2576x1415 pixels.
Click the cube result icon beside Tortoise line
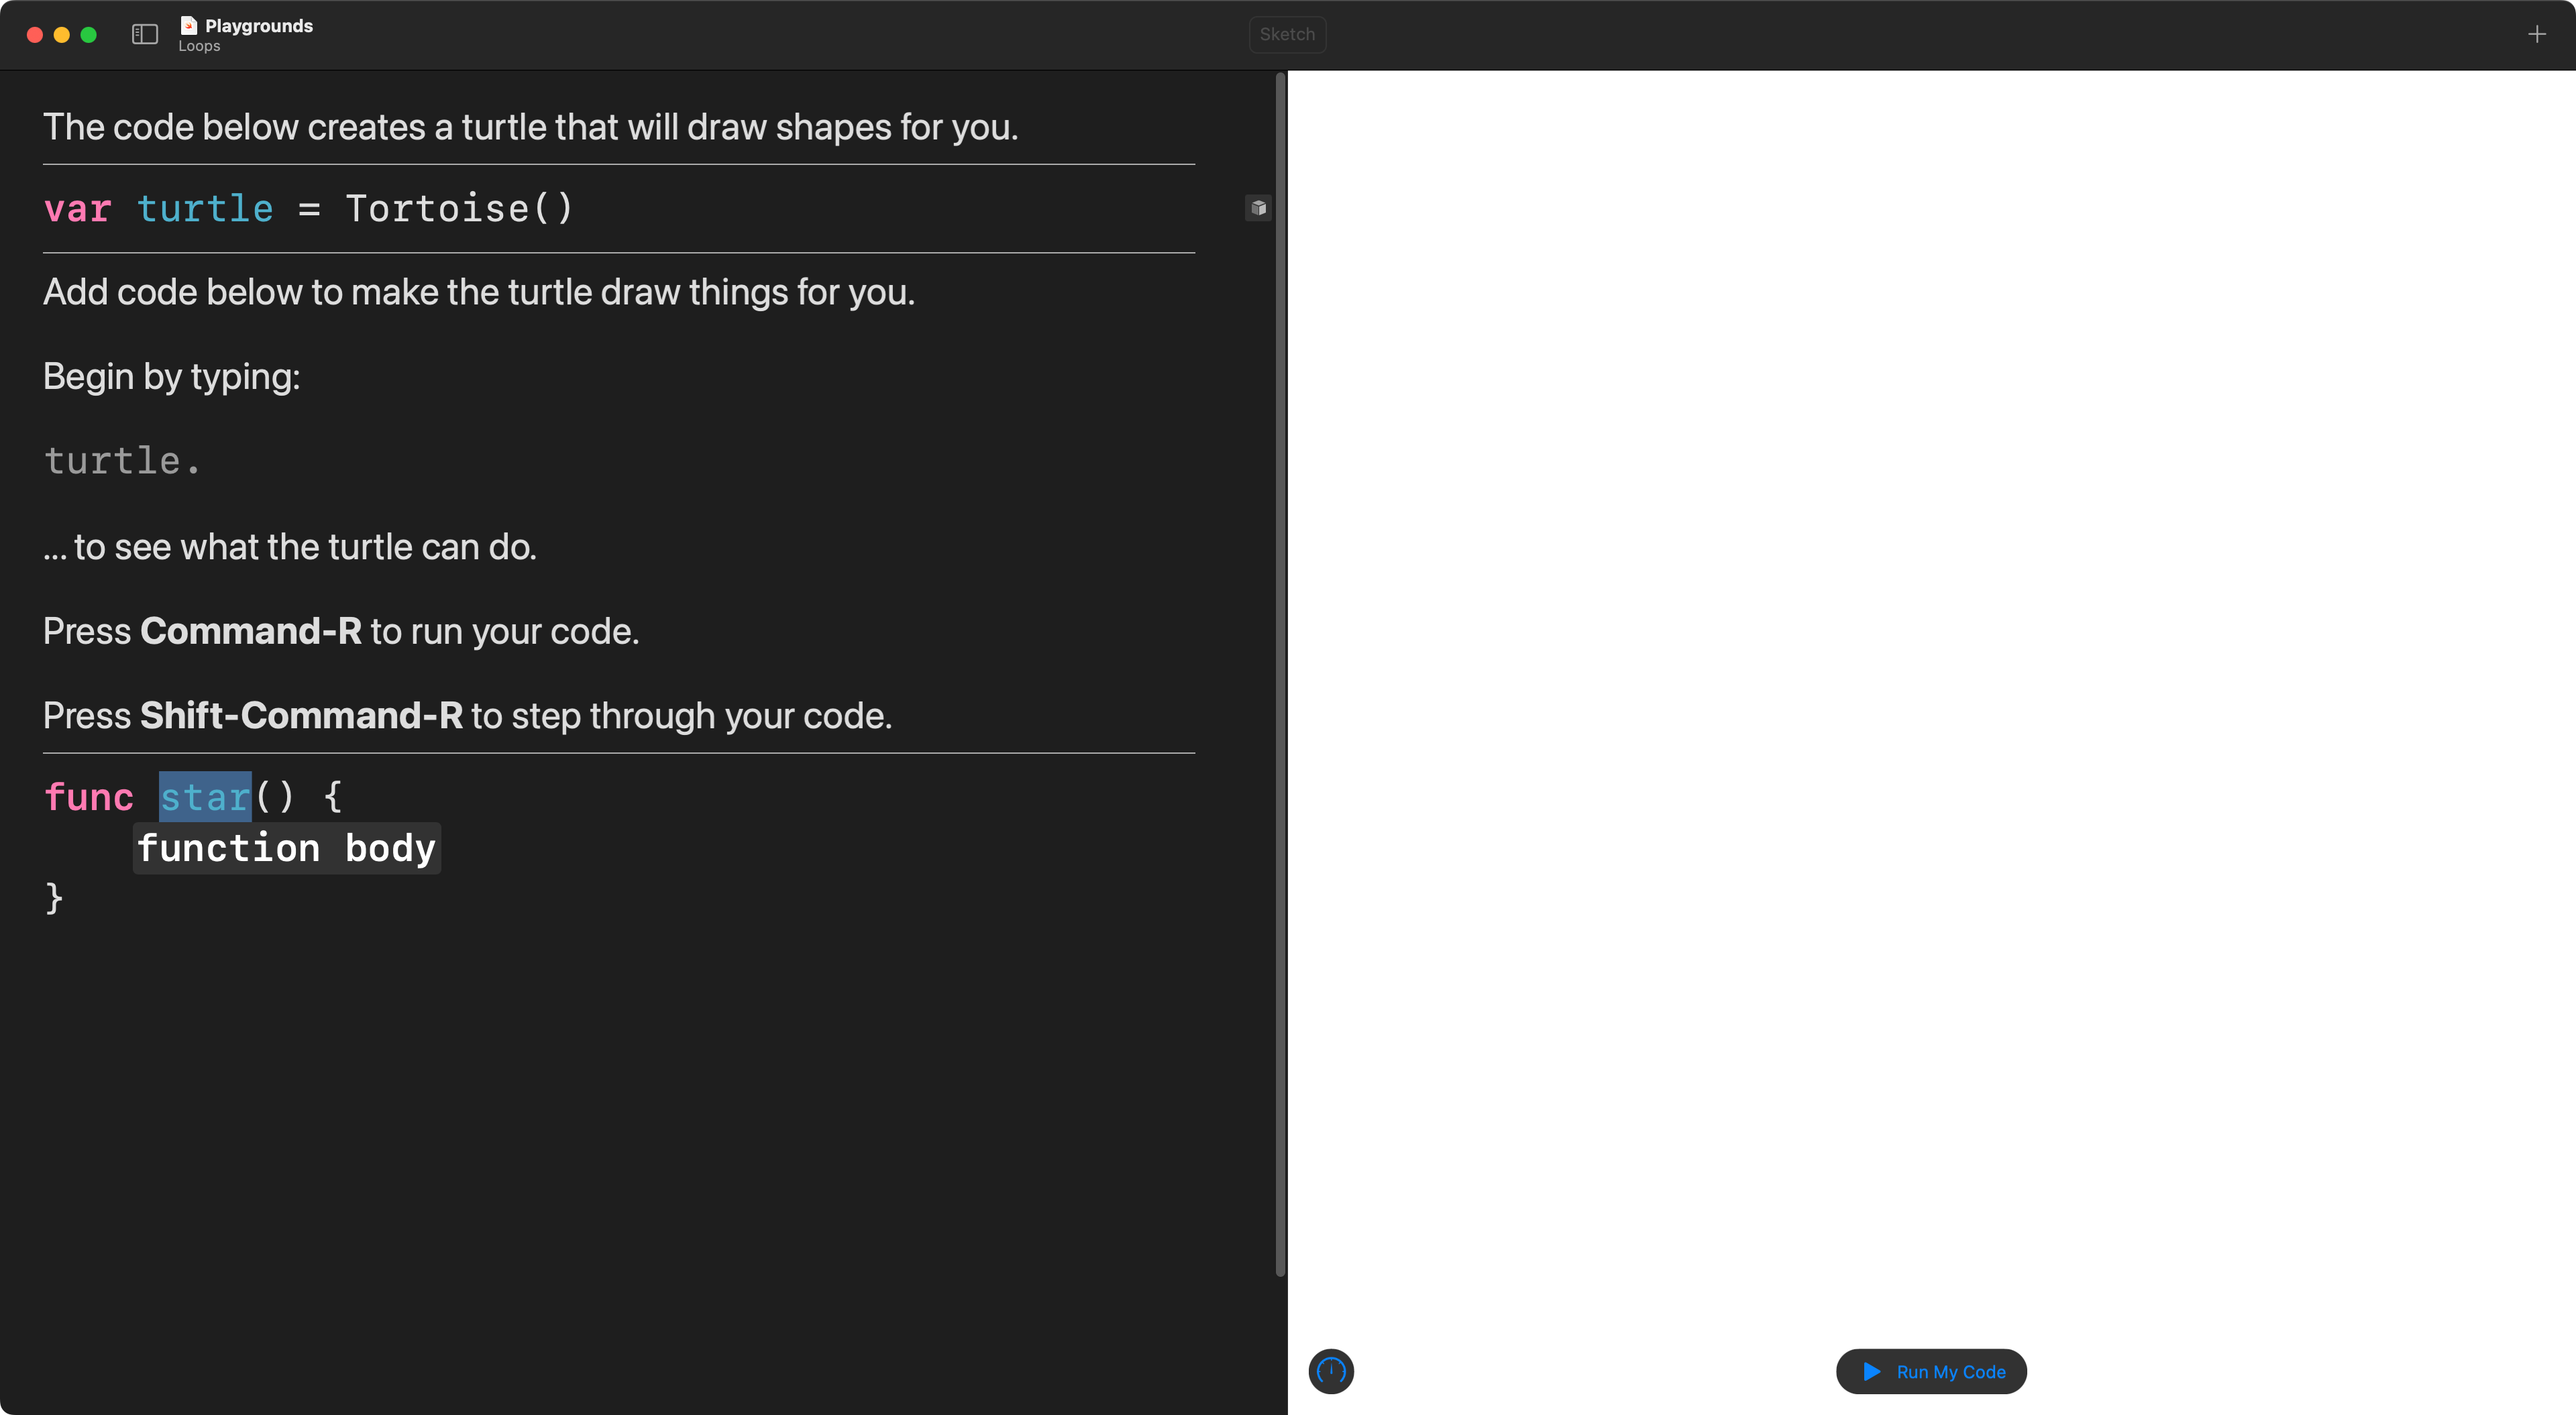click(x=1258, y=208)
